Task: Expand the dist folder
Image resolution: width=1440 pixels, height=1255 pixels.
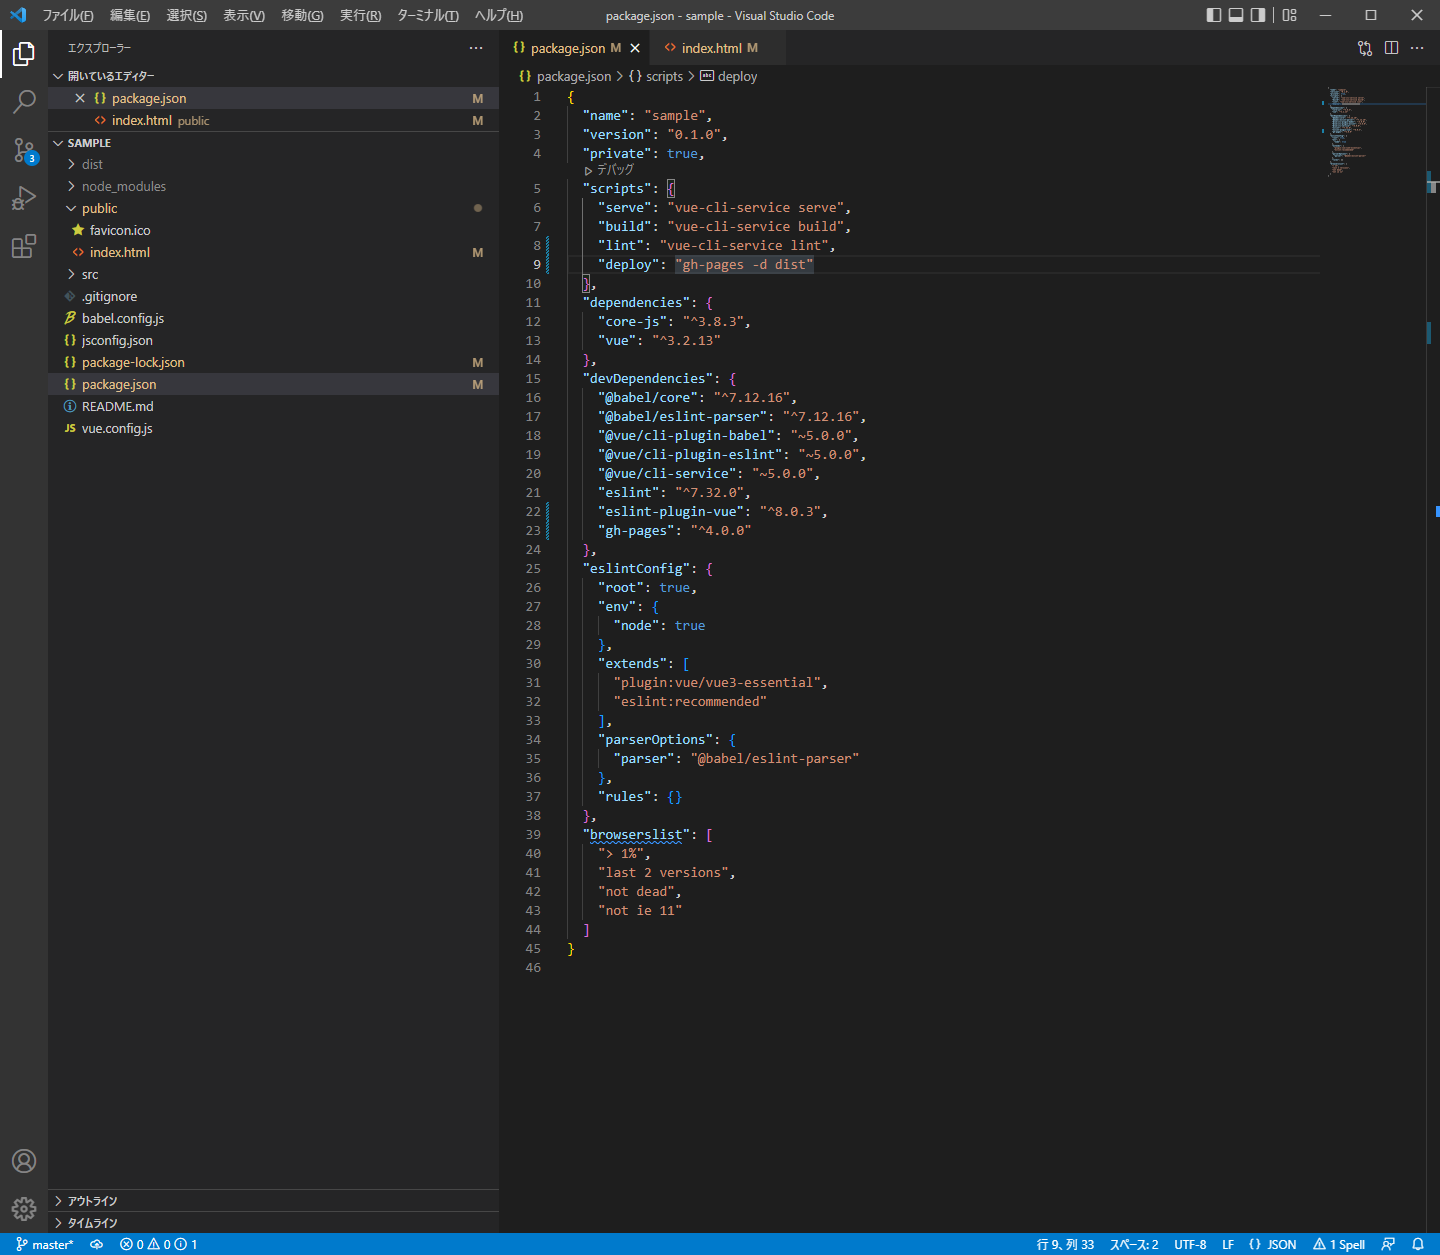Action: point(273,164)
